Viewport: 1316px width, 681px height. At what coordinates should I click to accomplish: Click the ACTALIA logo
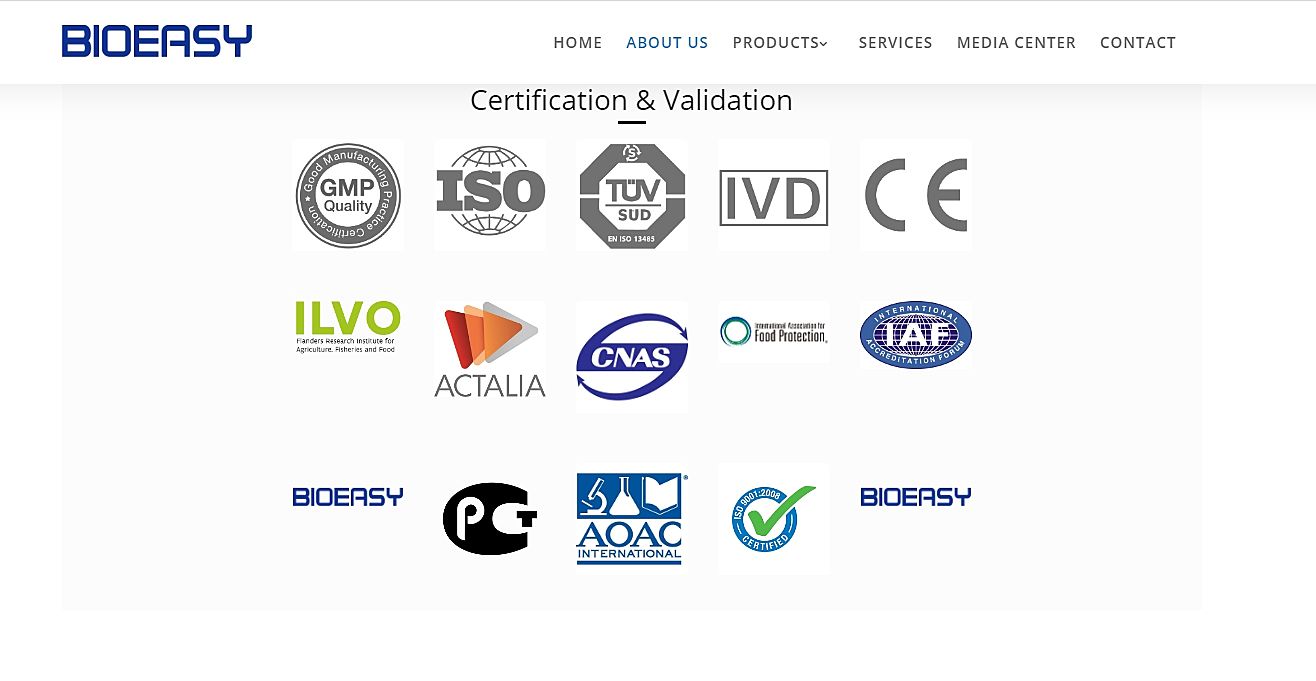click(x=490, y=350)
